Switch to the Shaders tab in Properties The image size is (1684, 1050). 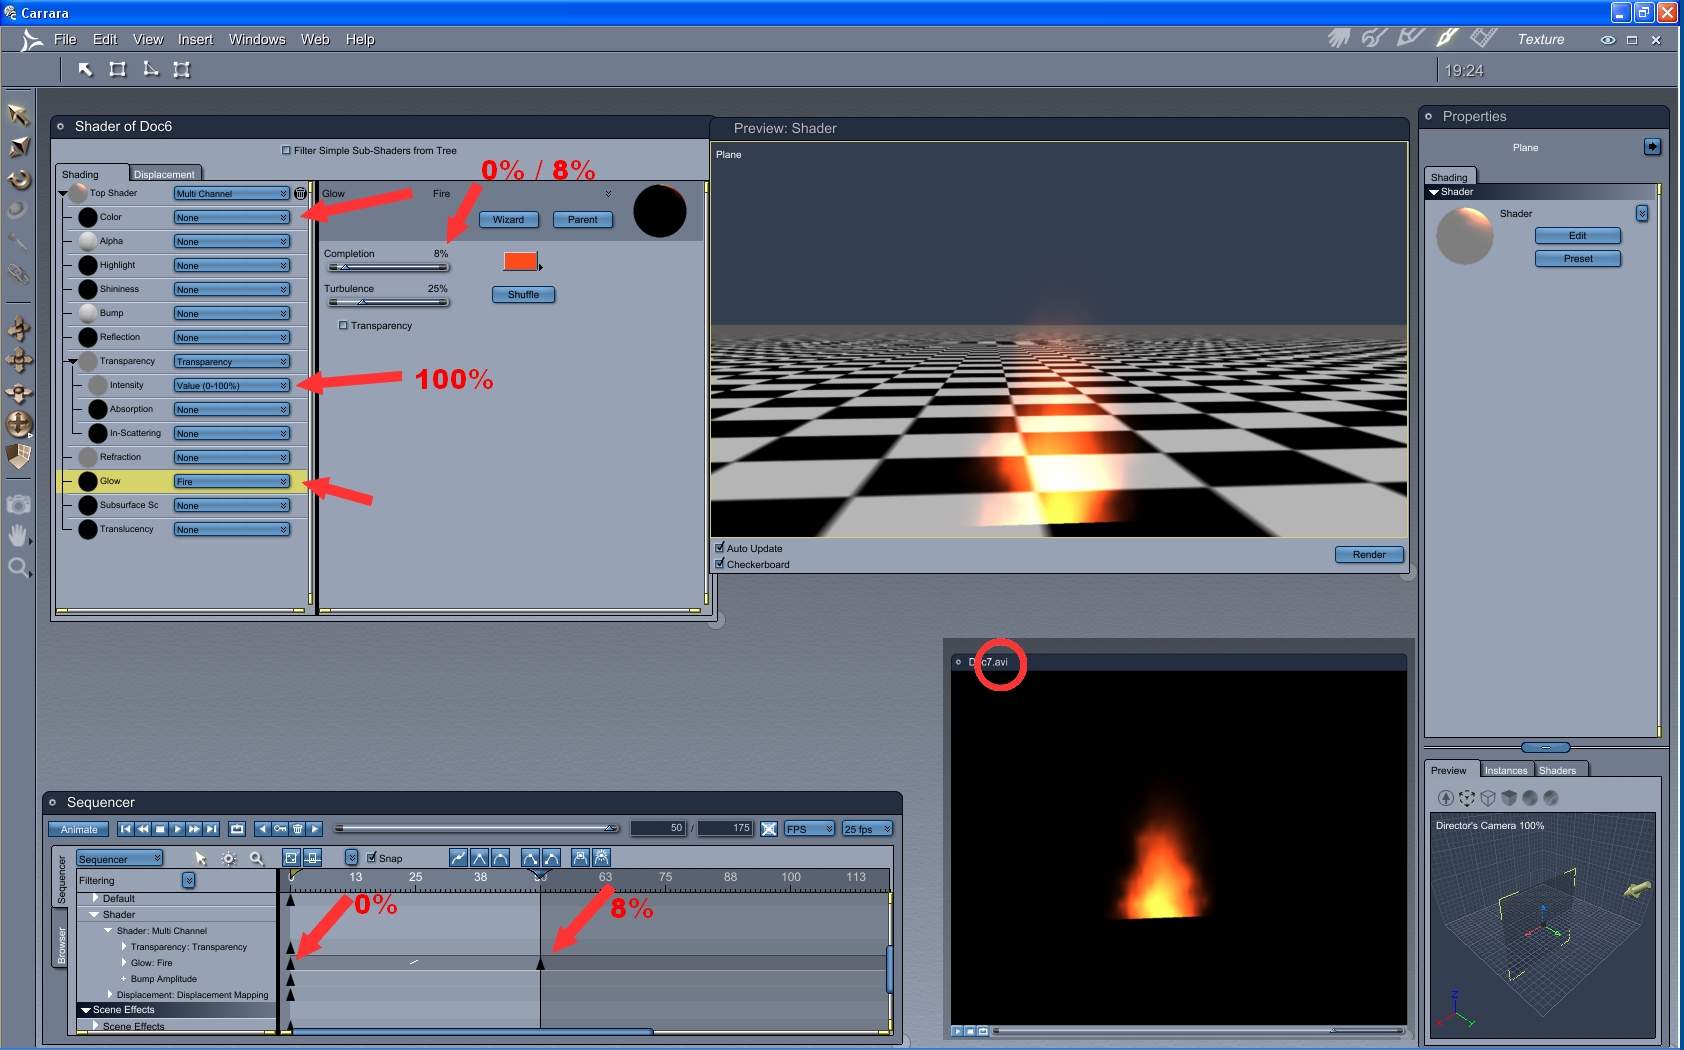[1557, 770]
